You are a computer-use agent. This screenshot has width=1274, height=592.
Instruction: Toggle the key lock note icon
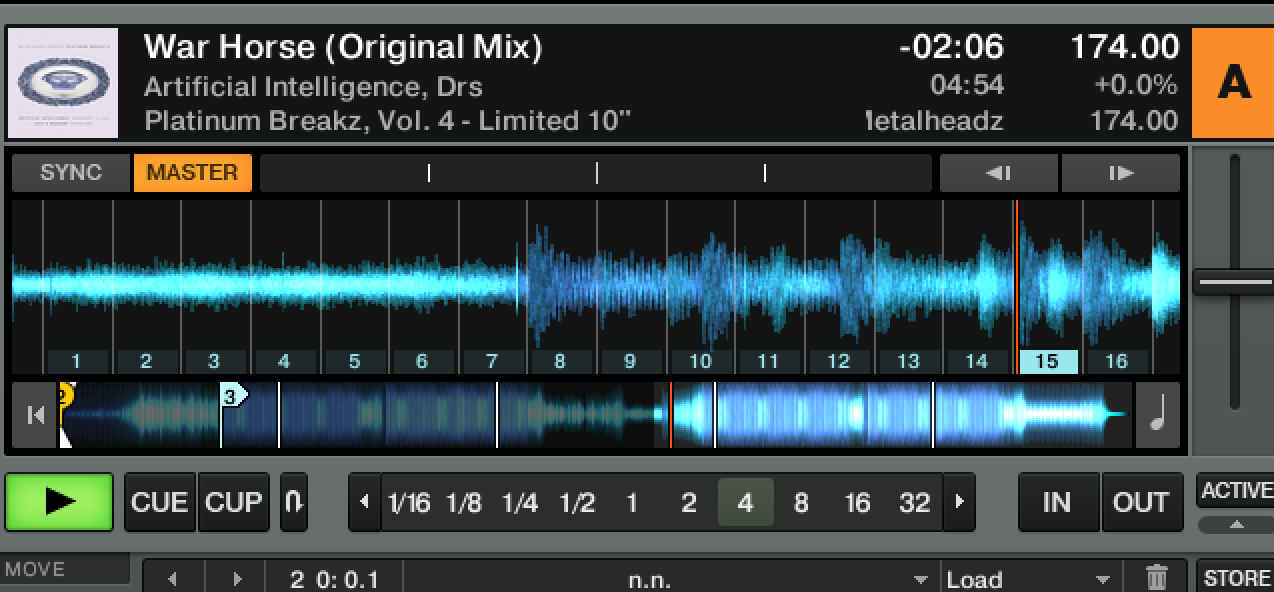[1157, 415]
